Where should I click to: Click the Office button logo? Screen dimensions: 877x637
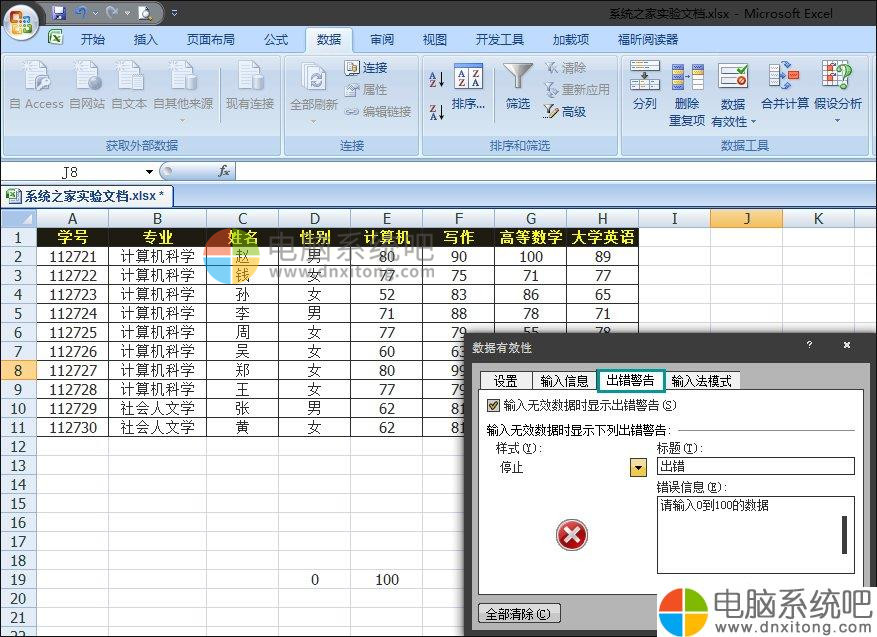click(x=22, y=19)
